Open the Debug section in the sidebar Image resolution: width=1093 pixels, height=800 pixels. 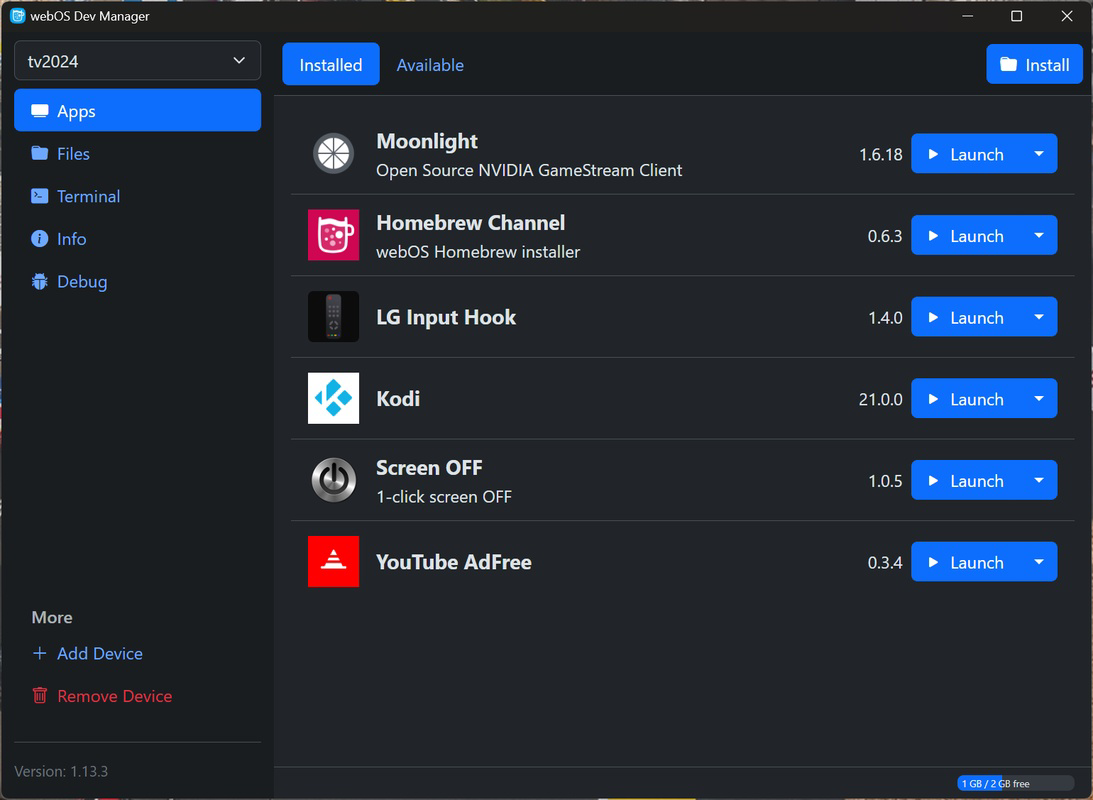pyautogui.click(x=79, y=281)
